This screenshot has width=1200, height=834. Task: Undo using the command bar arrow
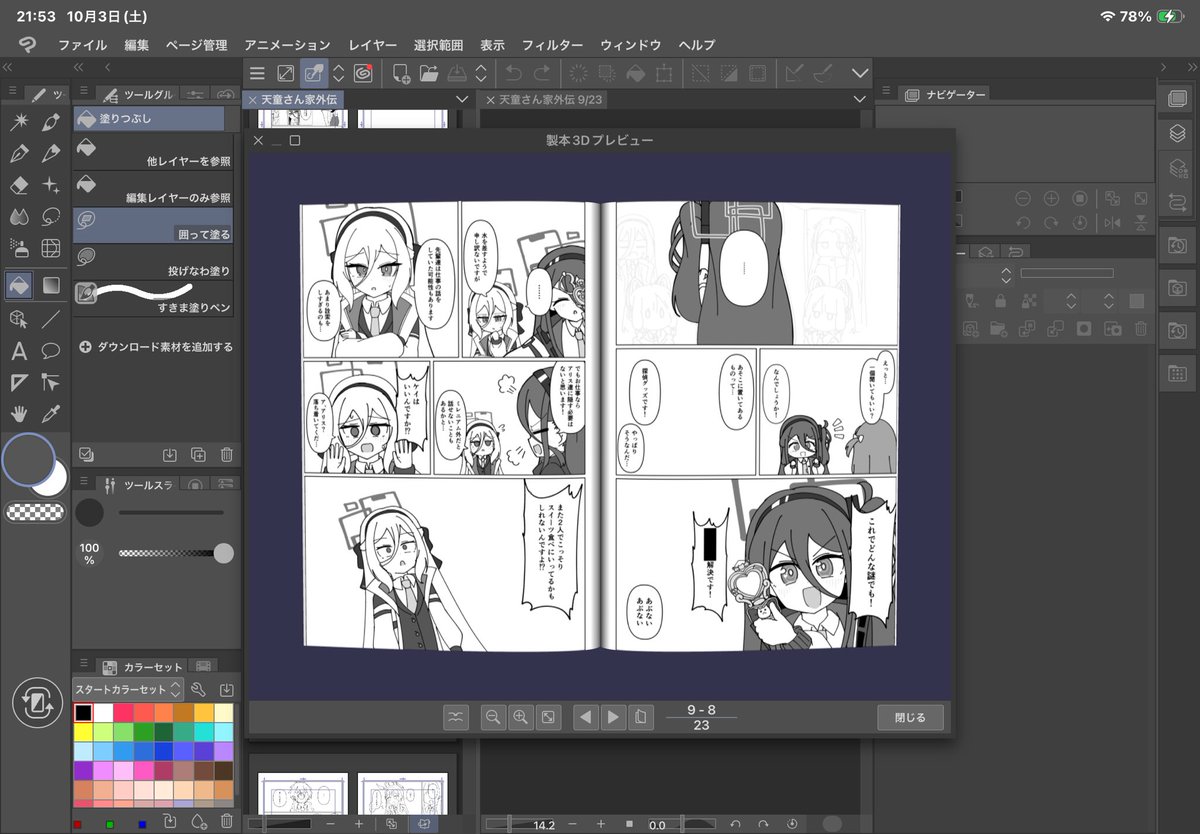tap(513, 73)
